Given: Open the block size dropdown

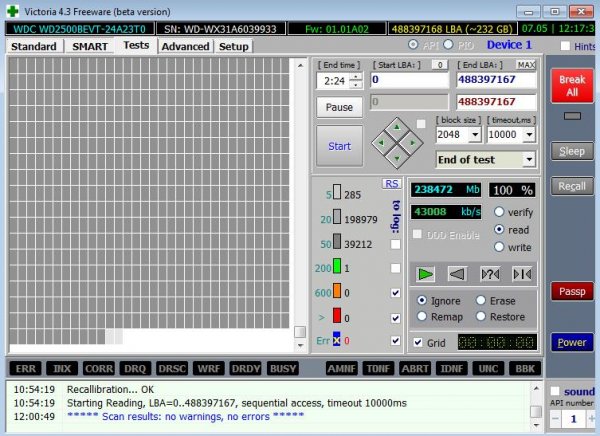Looking at the screenshot, I should tap(474, 134).
